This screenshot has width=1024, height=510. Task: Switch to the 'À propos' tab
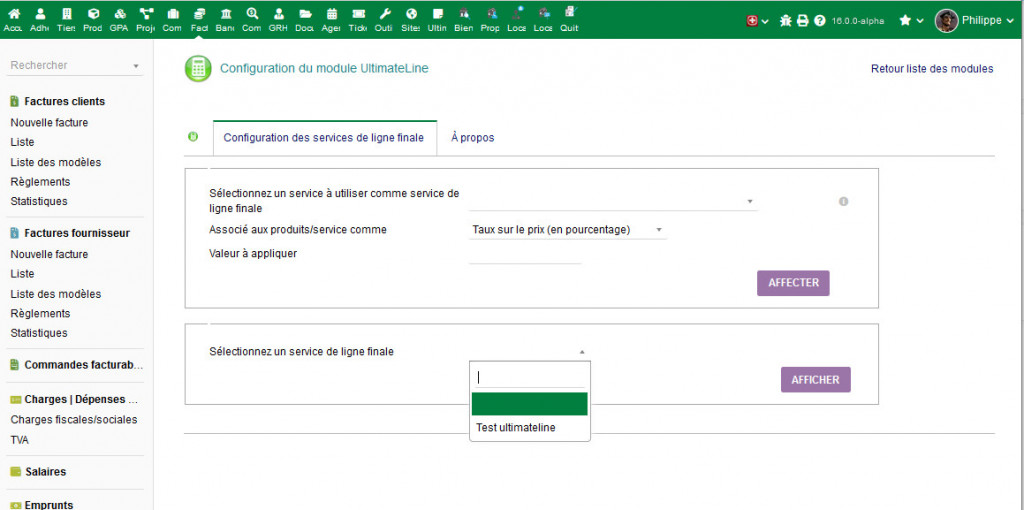tap(472, 138)
